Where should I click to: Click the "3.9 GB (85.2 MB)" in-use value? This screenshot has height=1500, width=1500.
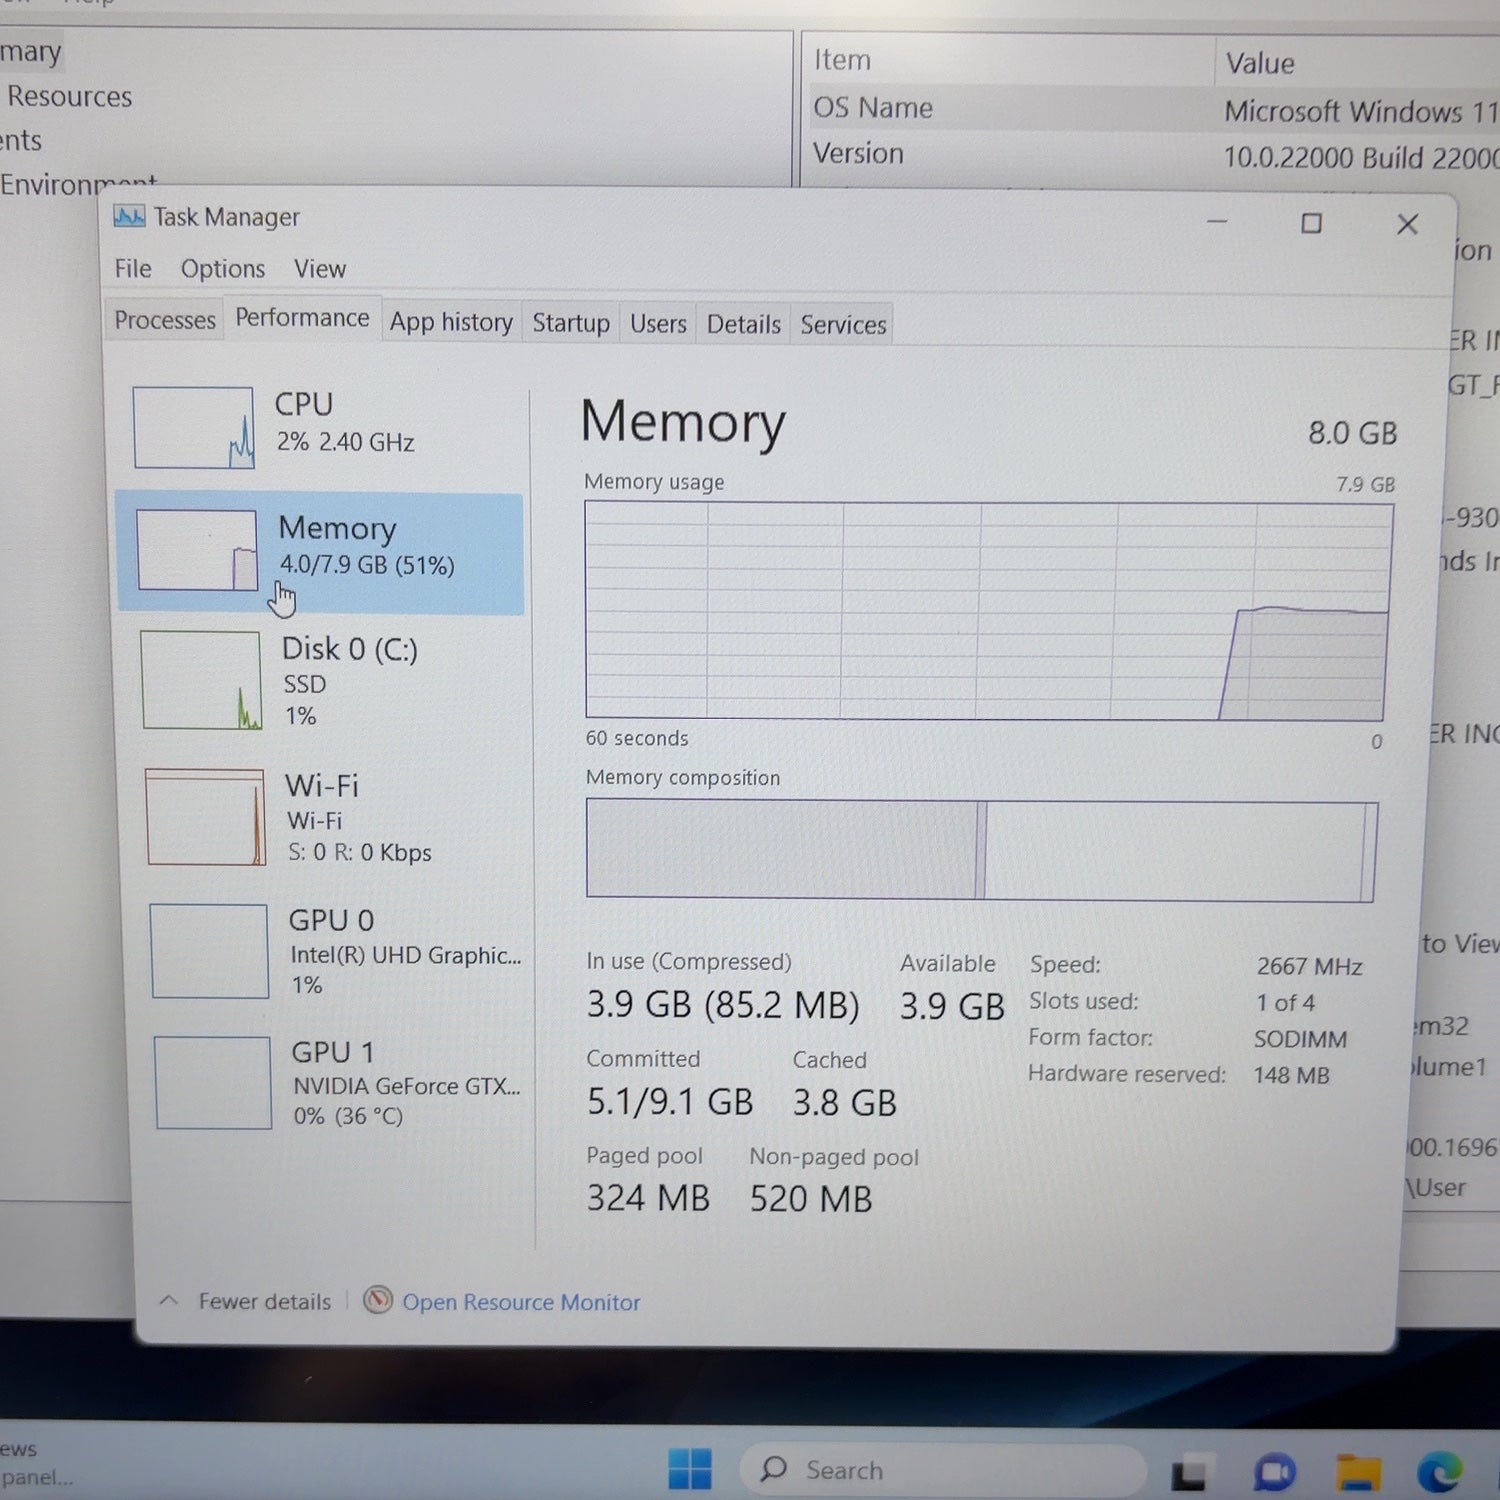pos(723,1005)
